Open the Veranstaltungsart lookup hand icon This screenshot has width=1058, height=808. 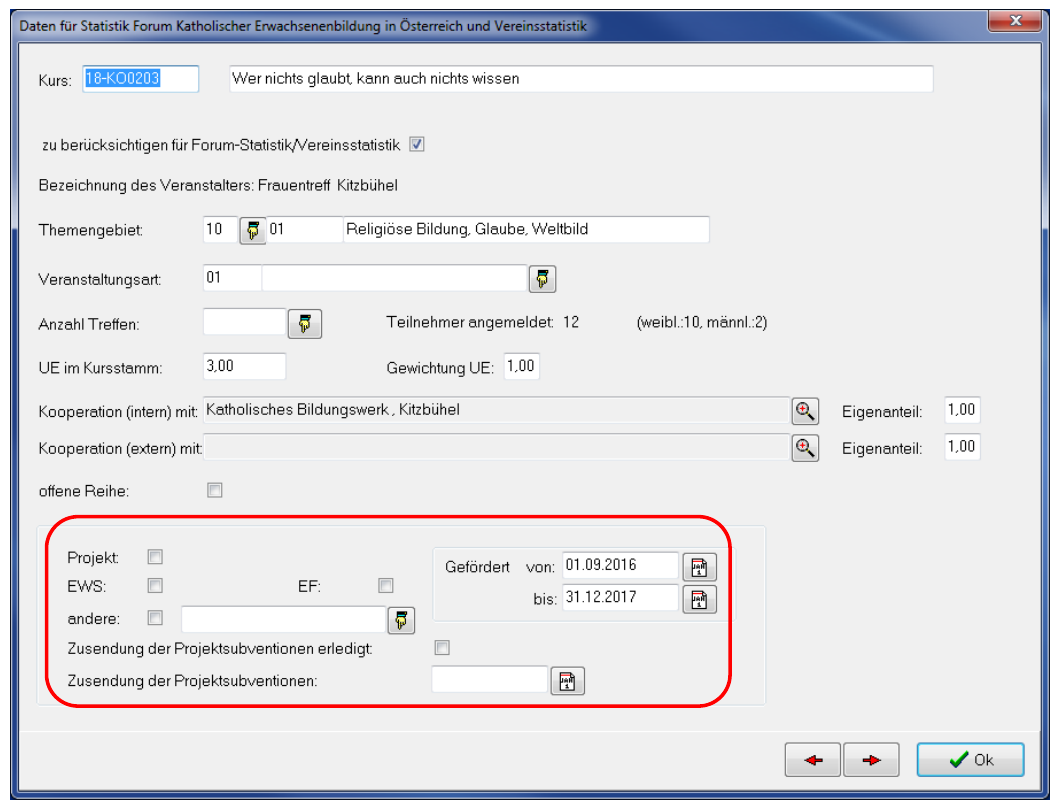point(542,279)
